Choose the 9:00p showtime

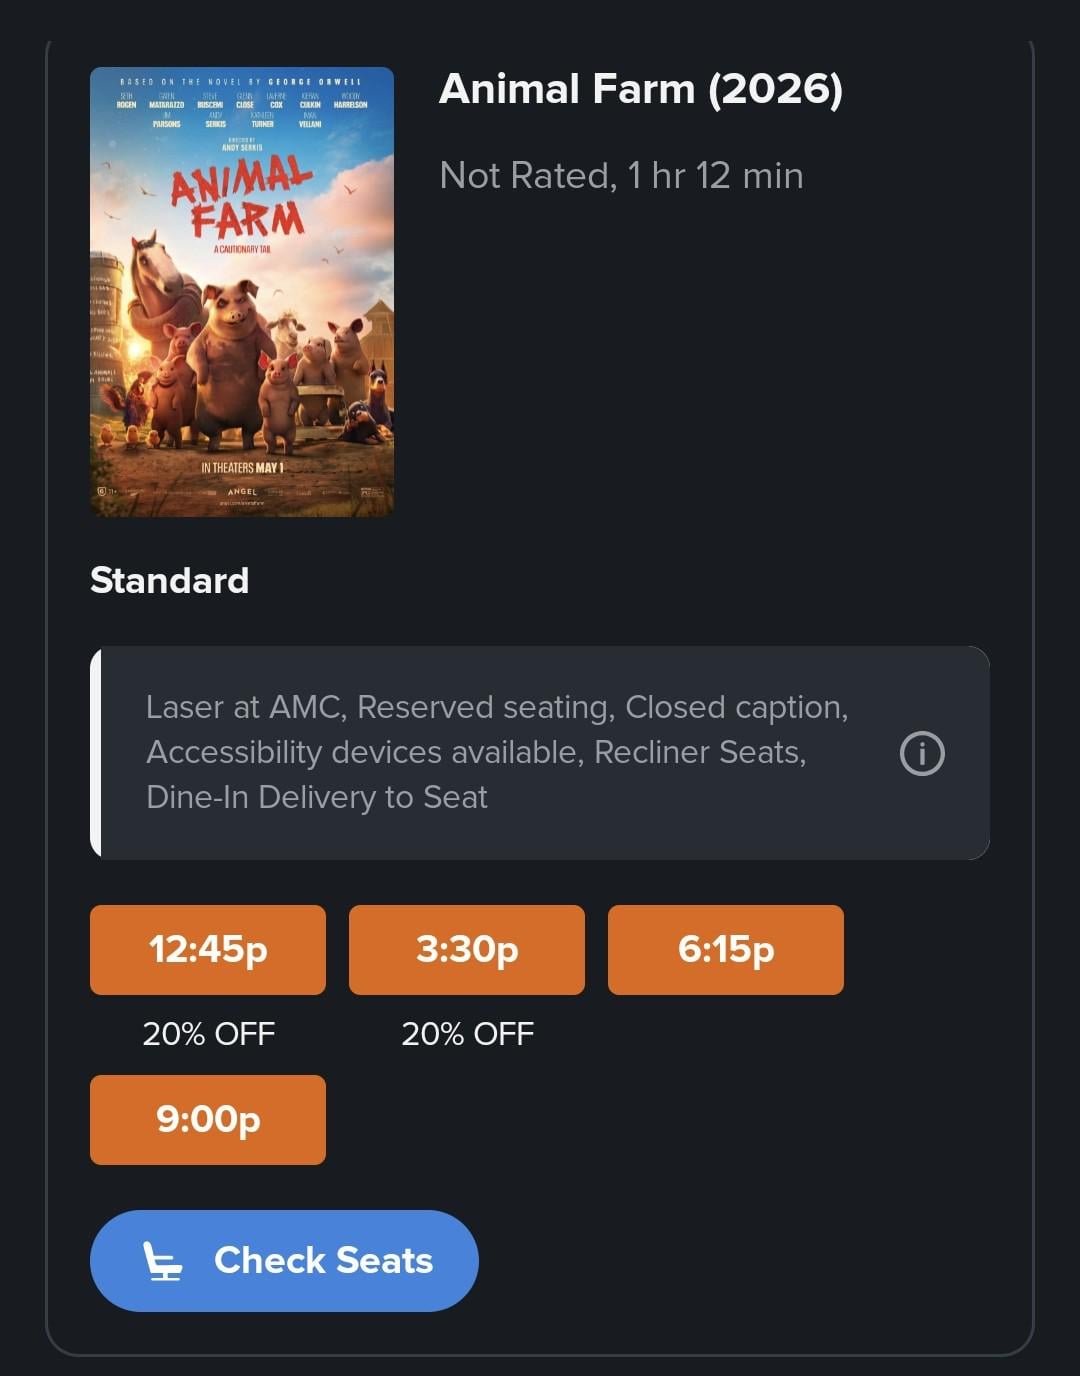(208, 1119)
